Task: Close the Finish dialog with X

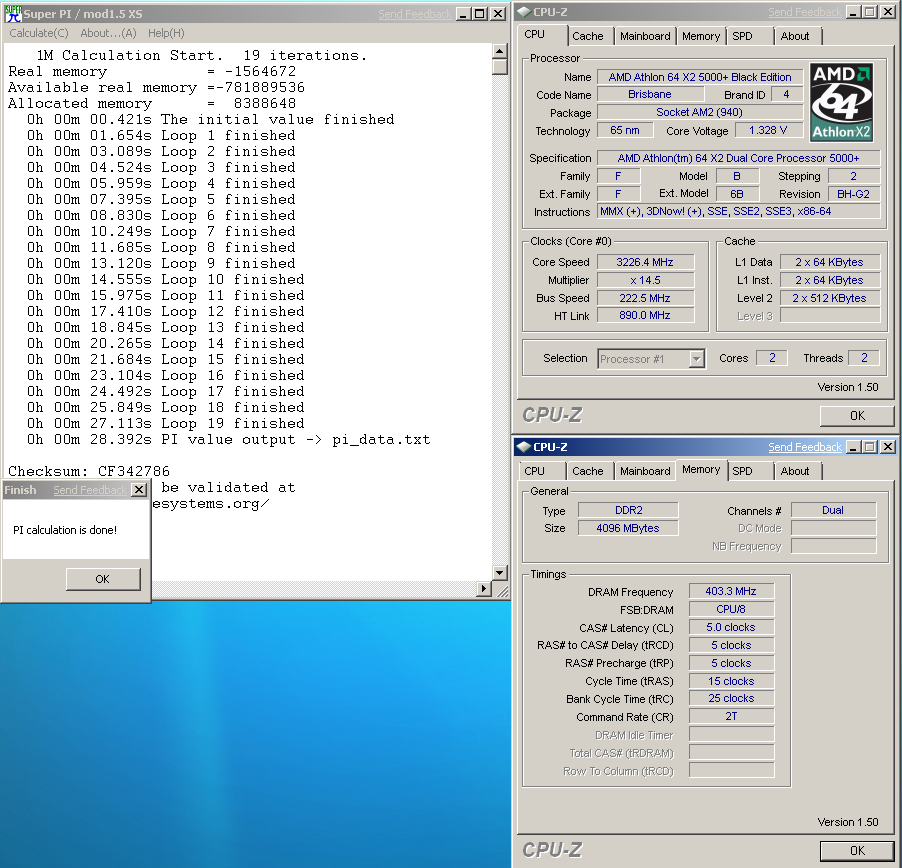Action: (x=139, y=490)
